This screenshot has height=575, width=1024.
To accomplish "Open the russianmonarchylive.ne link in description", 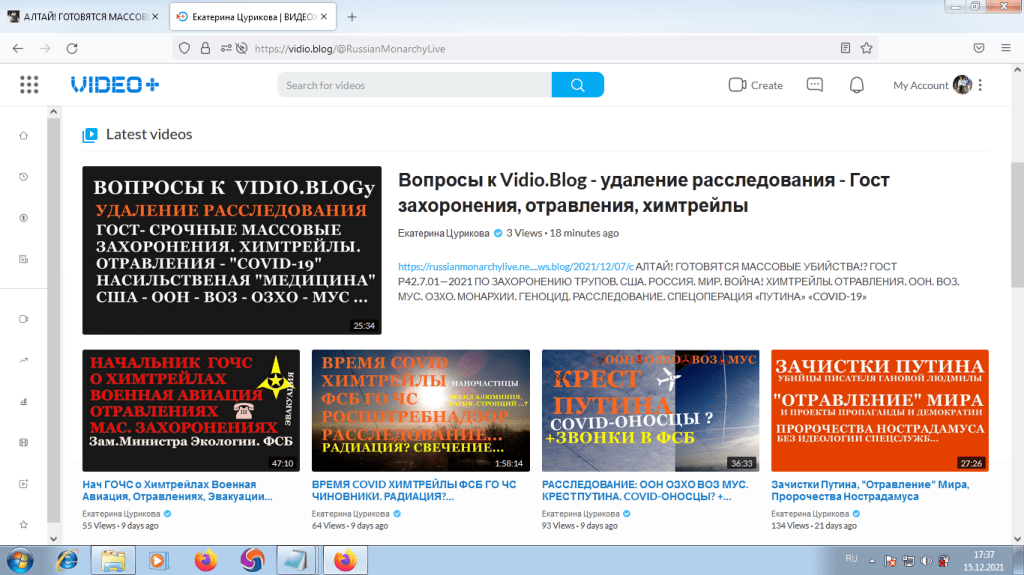I will coord(515,267).
